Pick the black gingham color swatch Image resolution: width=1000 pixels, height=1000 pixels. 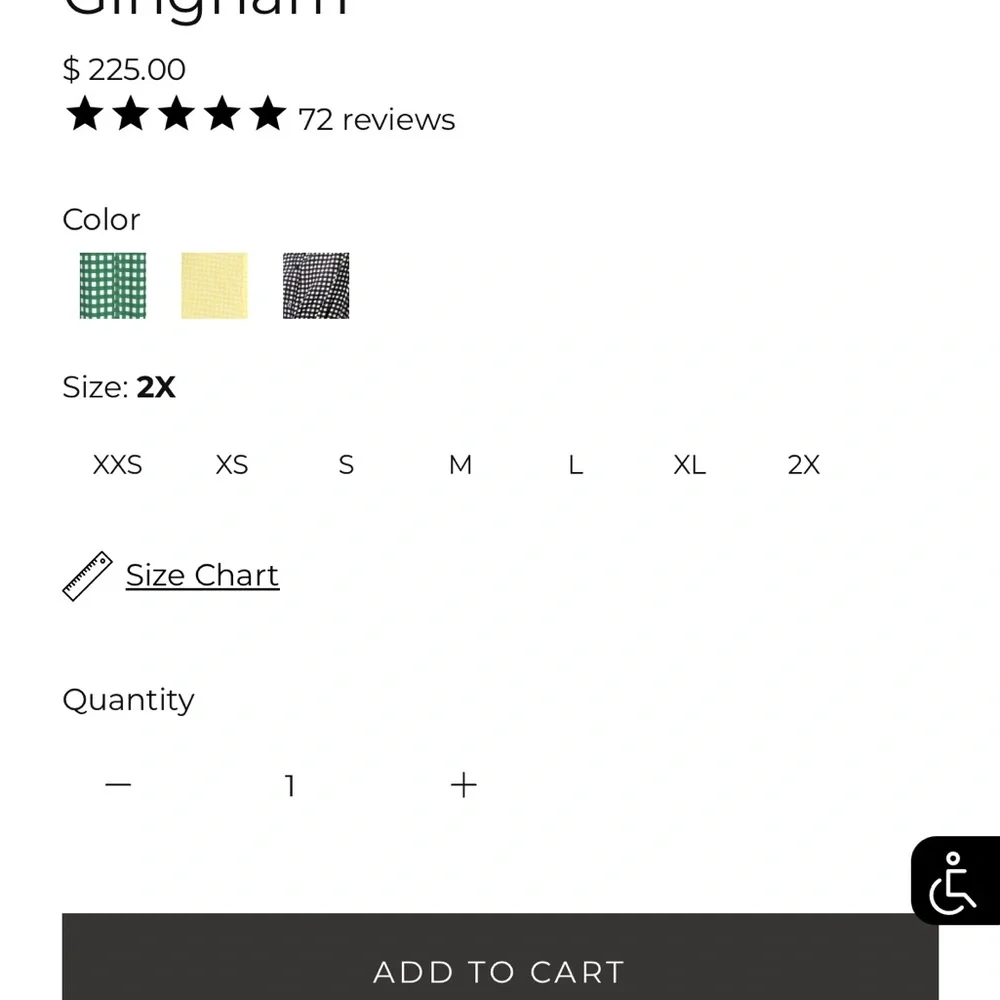316,286
